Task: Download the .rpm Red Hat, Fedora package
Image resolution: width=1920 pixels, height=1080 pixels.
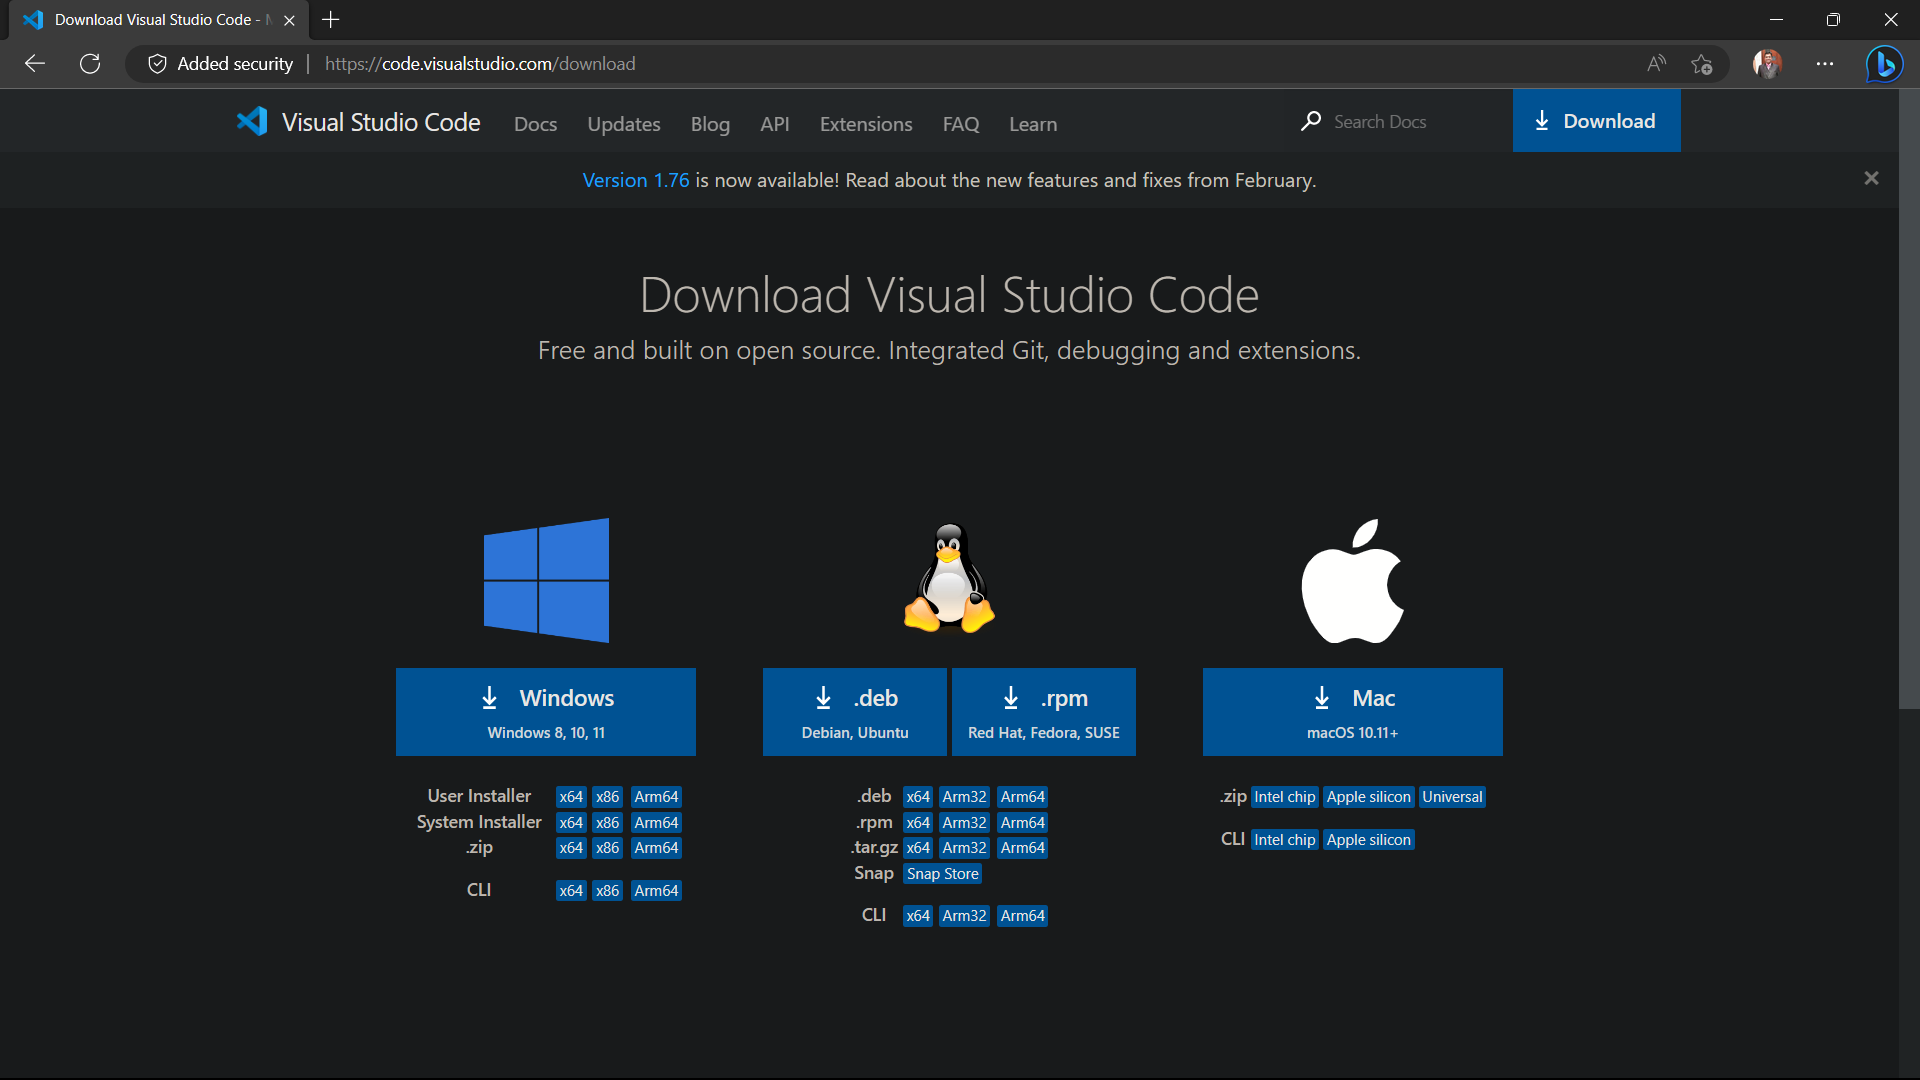Action: pyautogui.click(x=1043, y=712)
